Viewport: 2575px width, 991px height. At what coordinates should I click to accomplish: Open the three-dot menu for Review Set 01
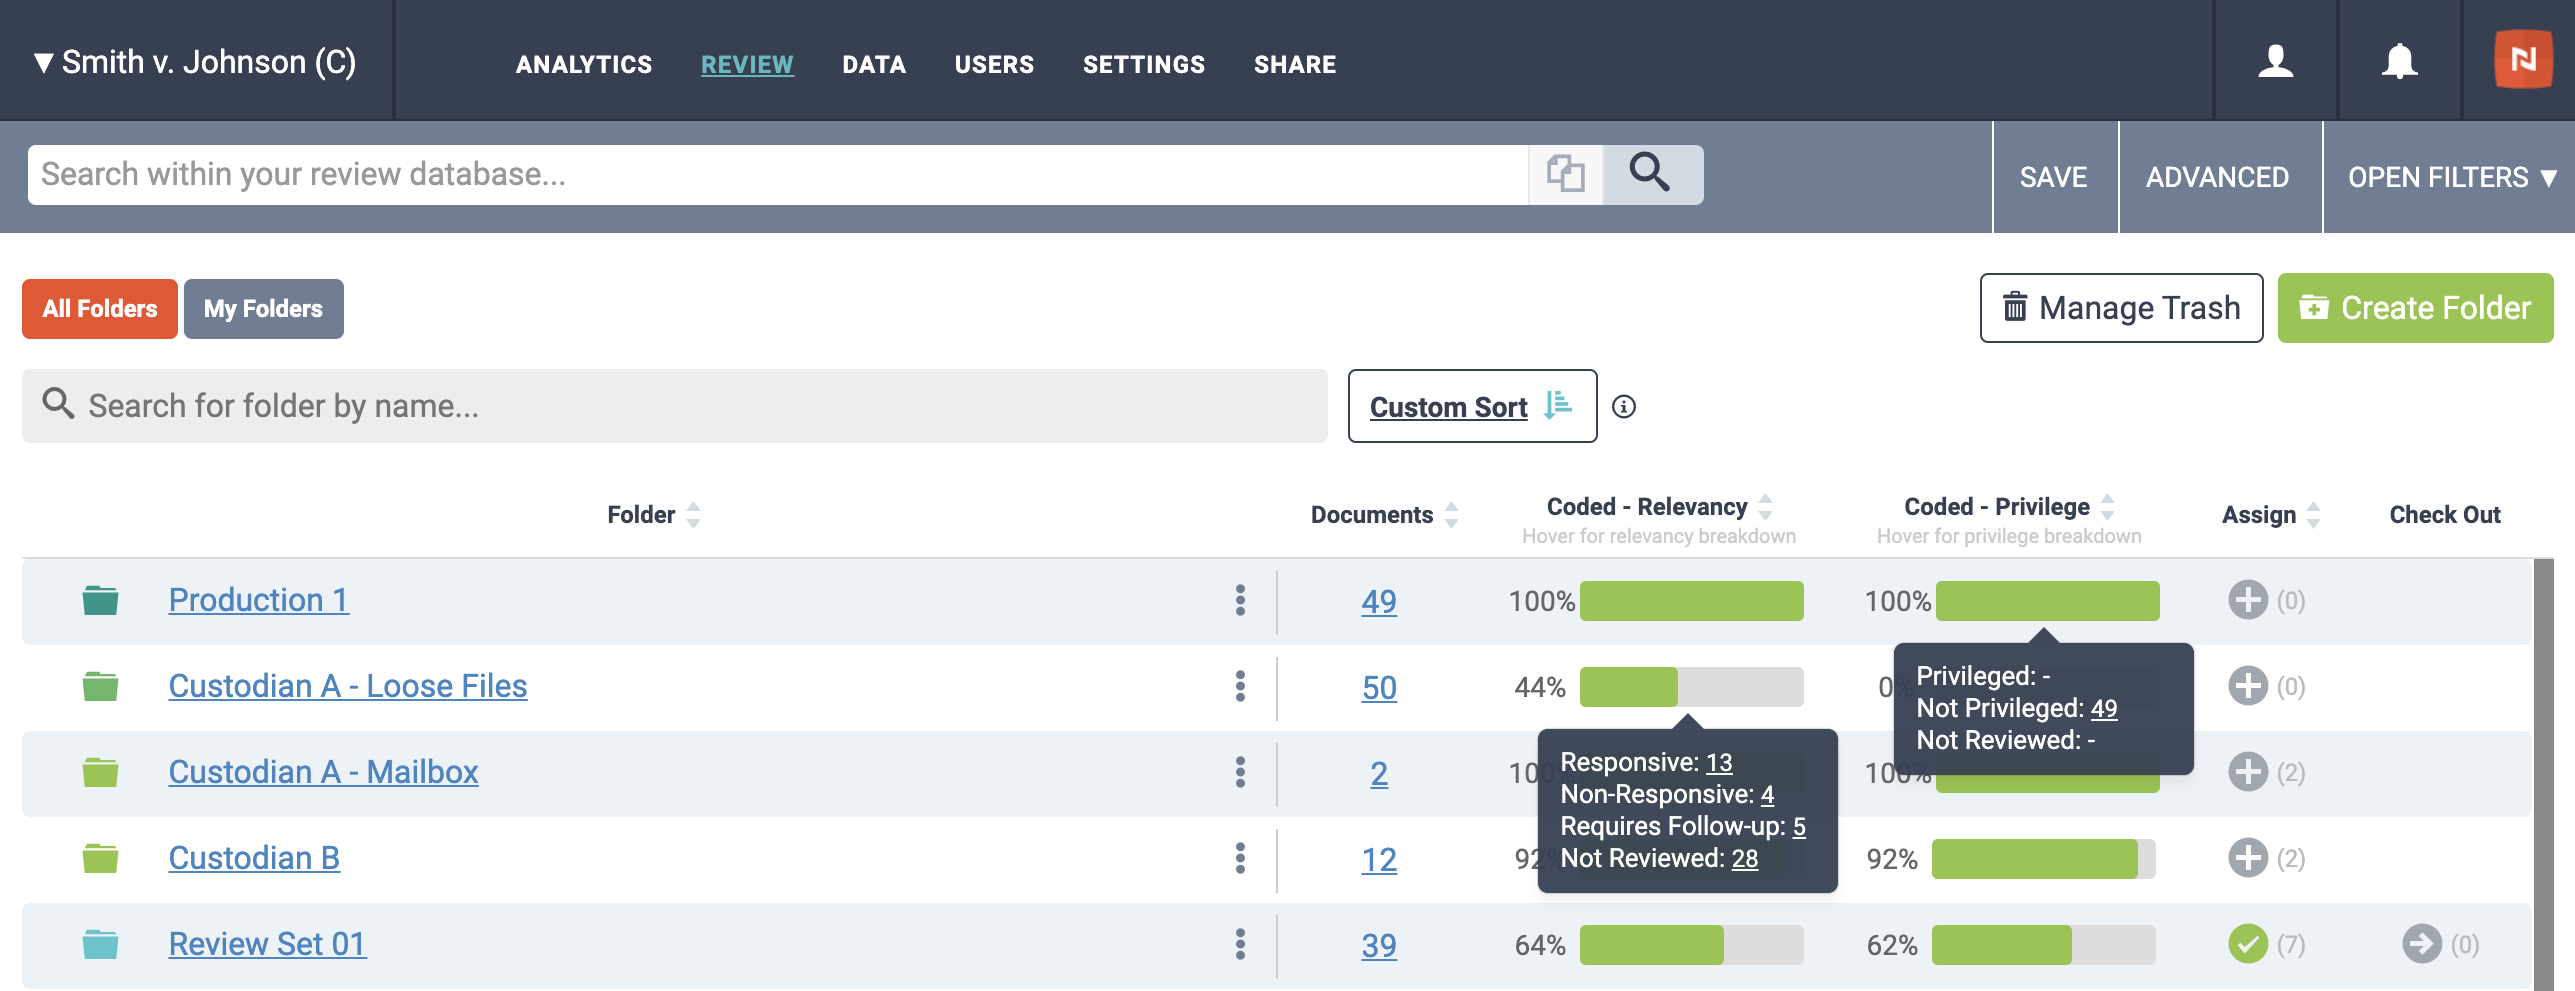pos(1240,944)
